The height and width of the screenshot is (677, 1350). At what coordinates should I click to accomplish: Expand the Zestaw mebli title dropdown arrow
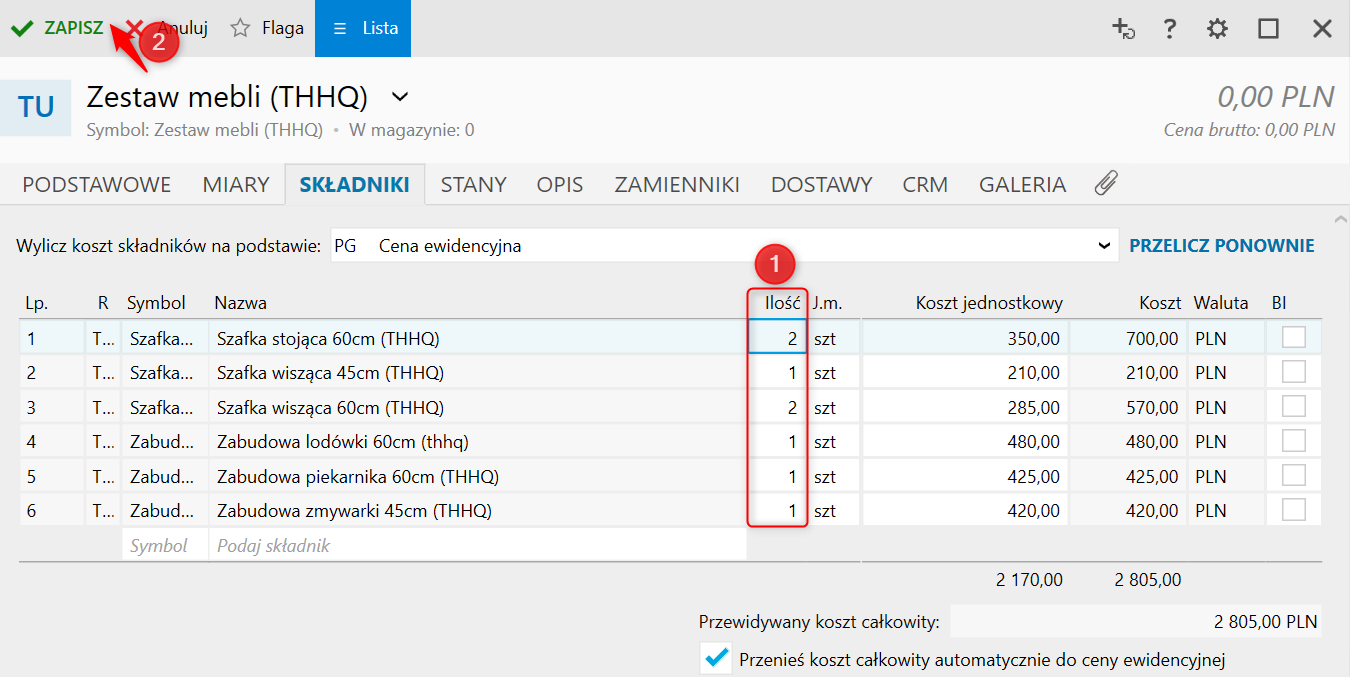point(400,97)
